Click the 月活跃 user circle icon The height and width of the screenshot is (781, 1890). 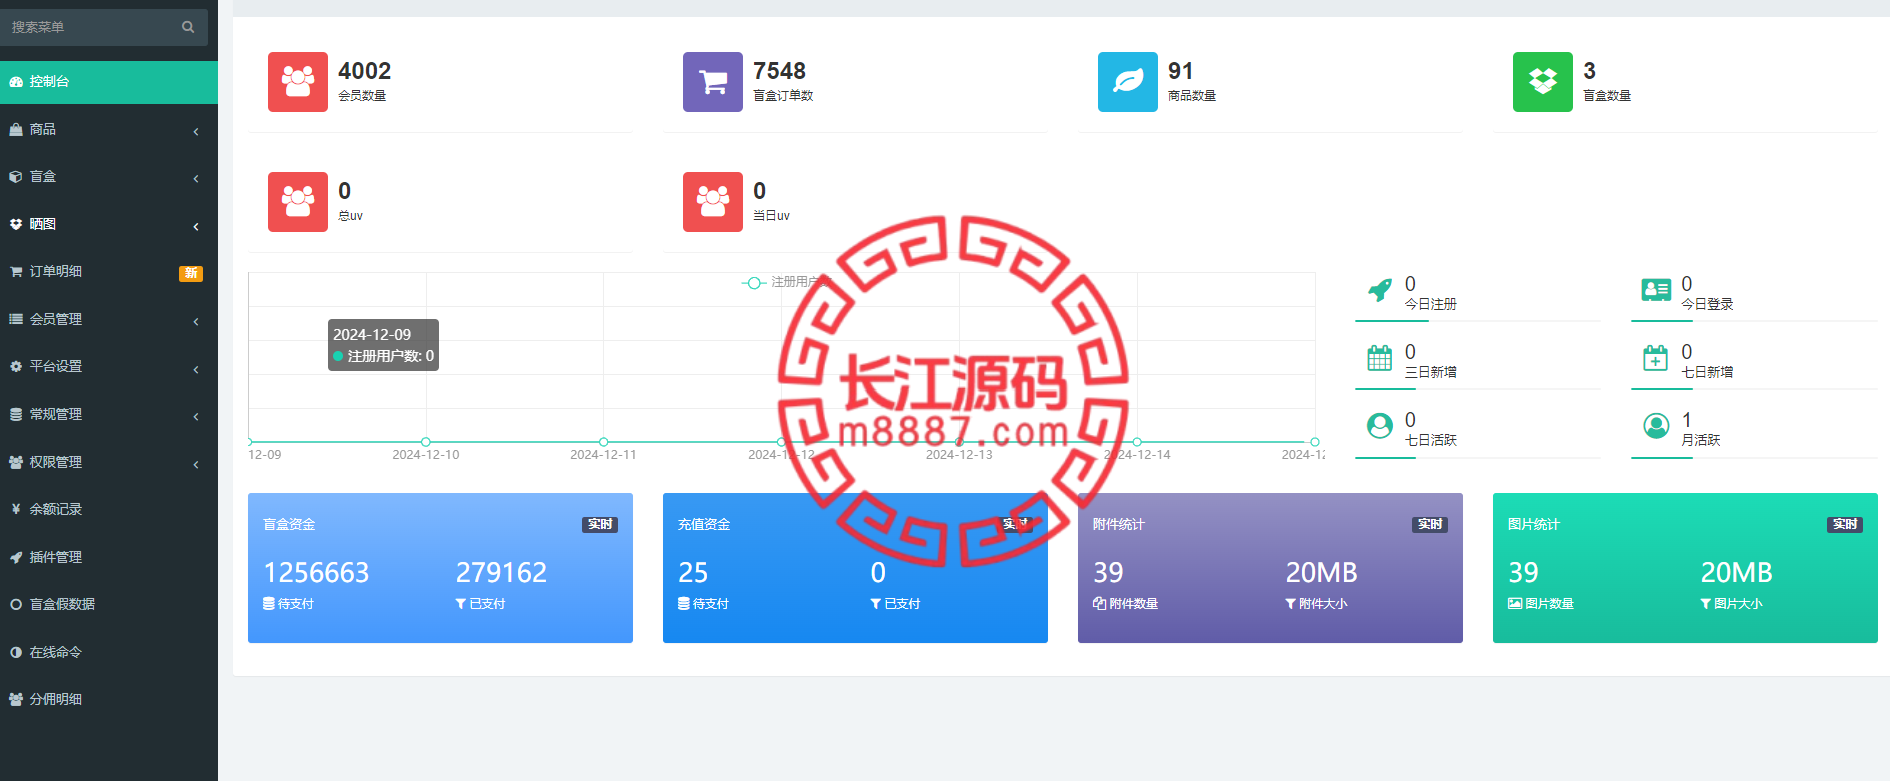[1656, 426]
